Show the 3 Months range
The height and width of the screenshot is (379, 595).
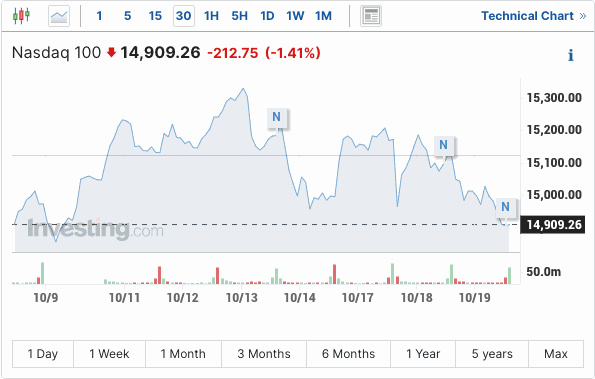[x=264, y=354]
